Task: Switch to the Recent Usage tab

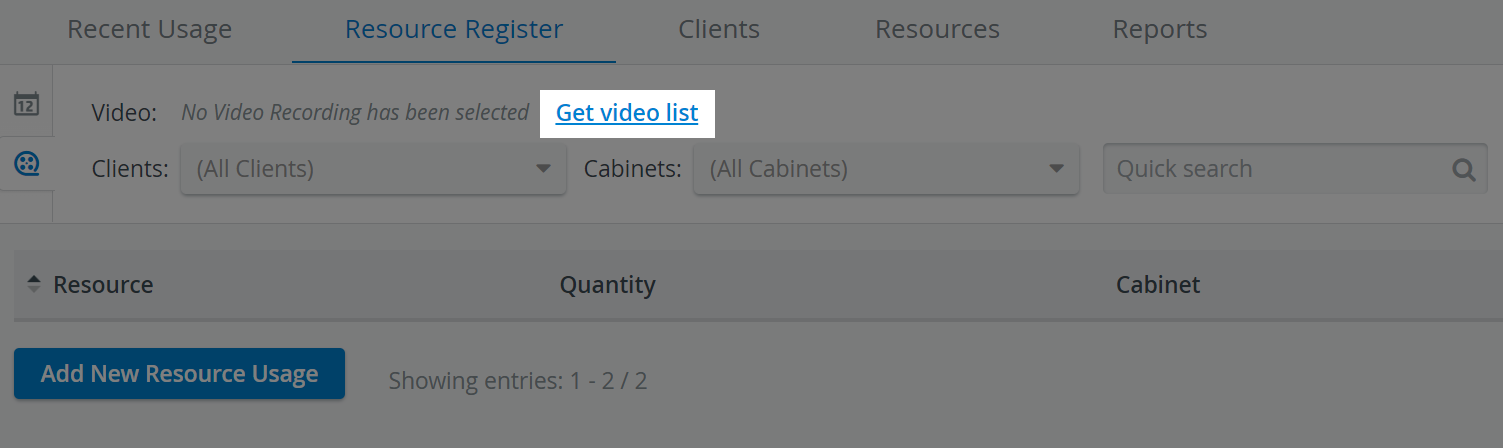Action: (x=150, y=30)
